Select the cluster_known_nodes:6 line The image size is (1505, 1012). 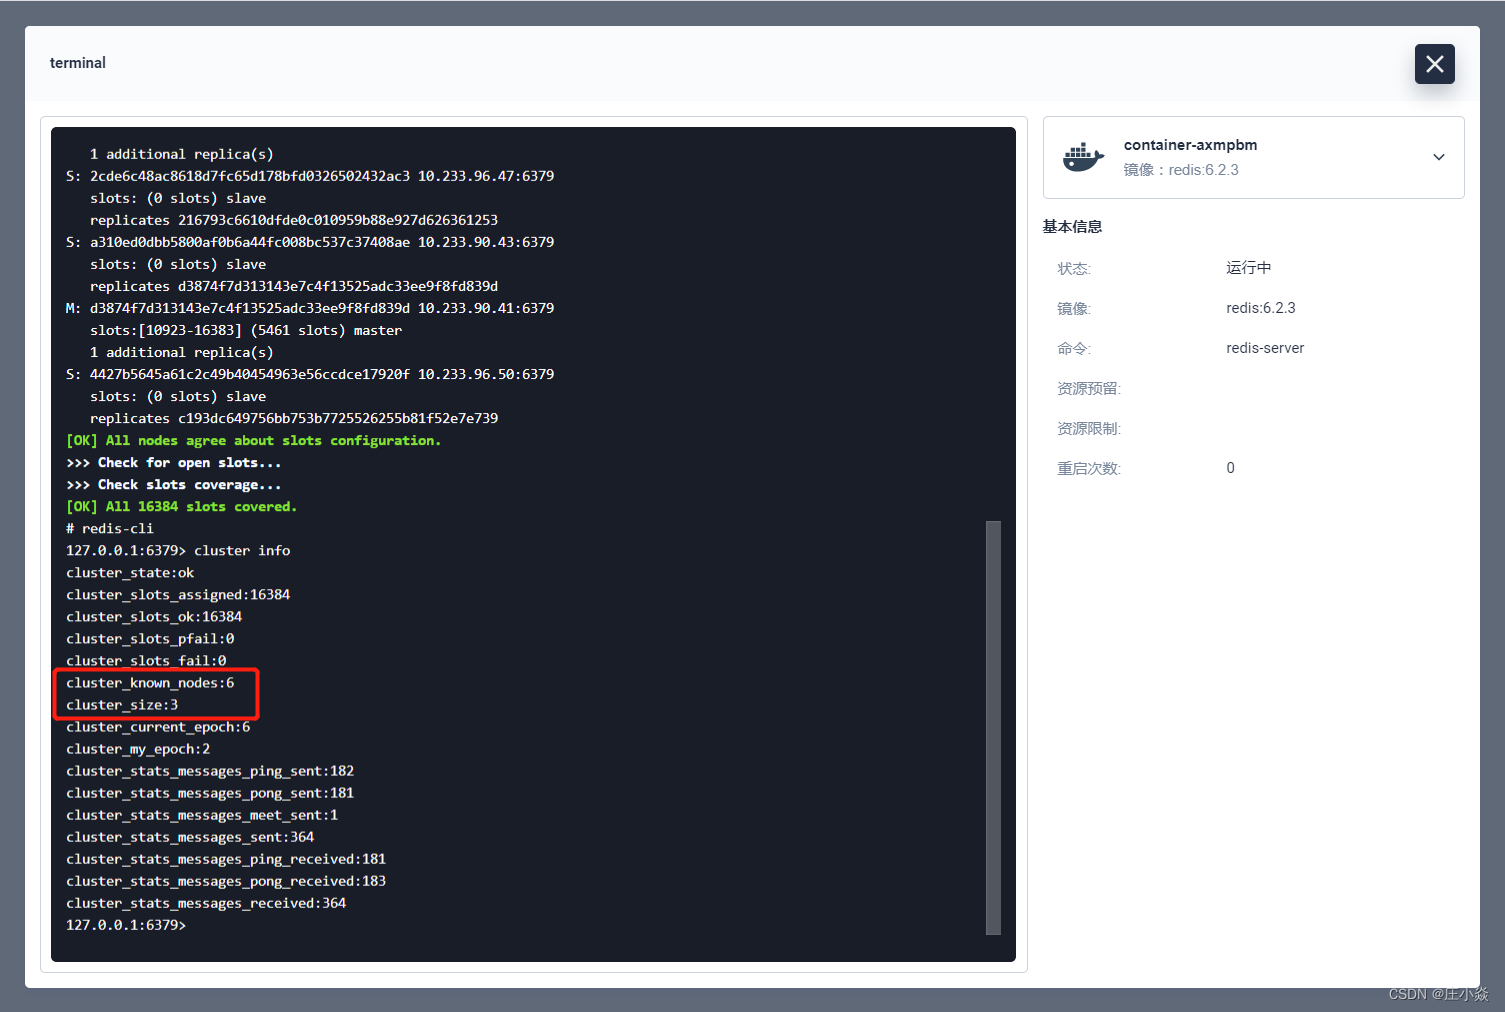coord(150,683)
